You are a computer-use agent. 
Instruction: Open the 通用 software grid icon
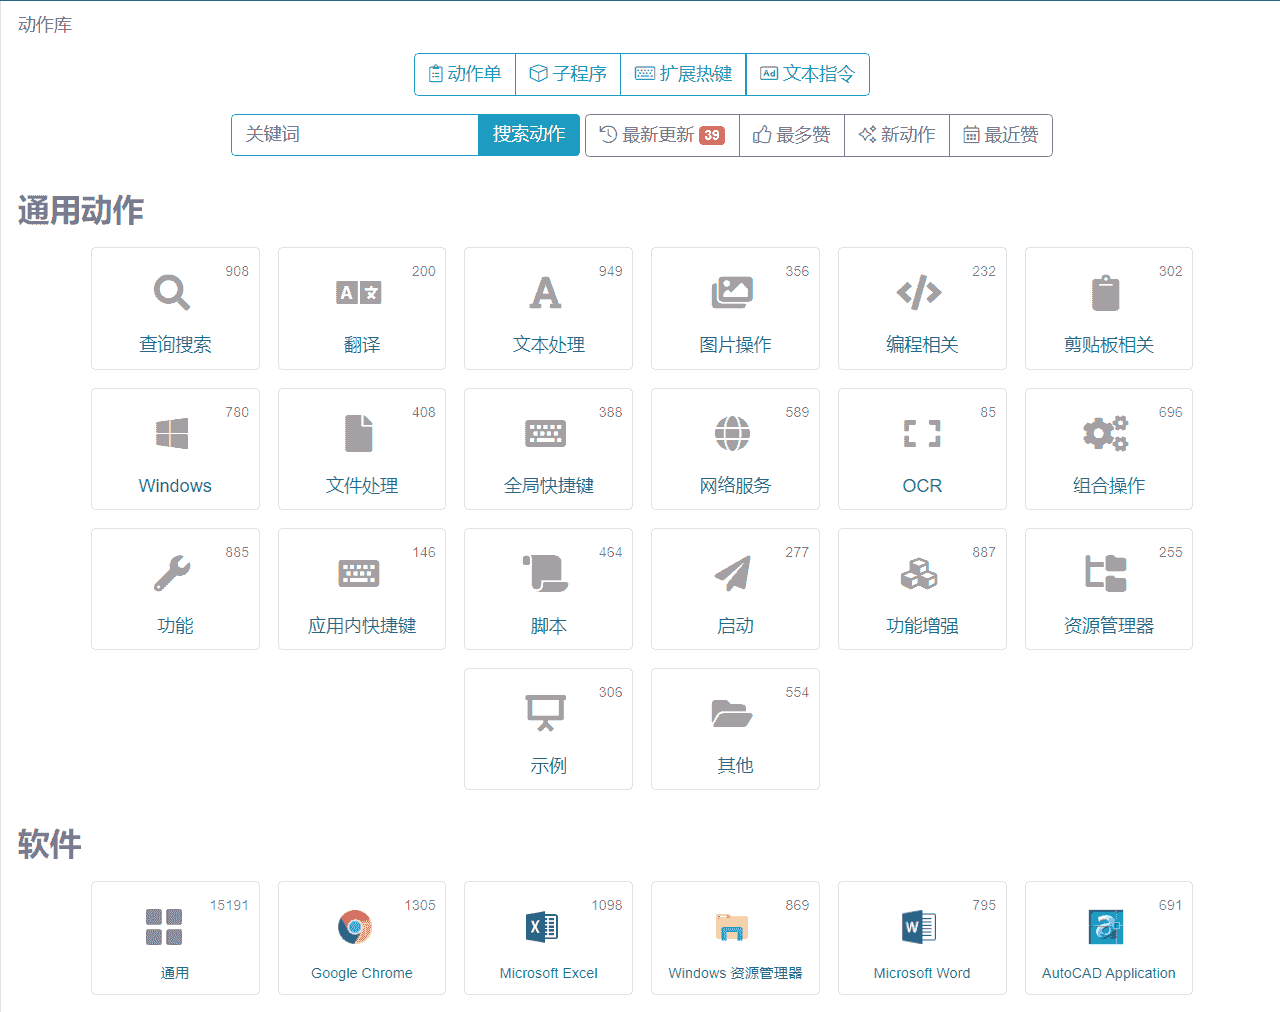tap(164, 927)
